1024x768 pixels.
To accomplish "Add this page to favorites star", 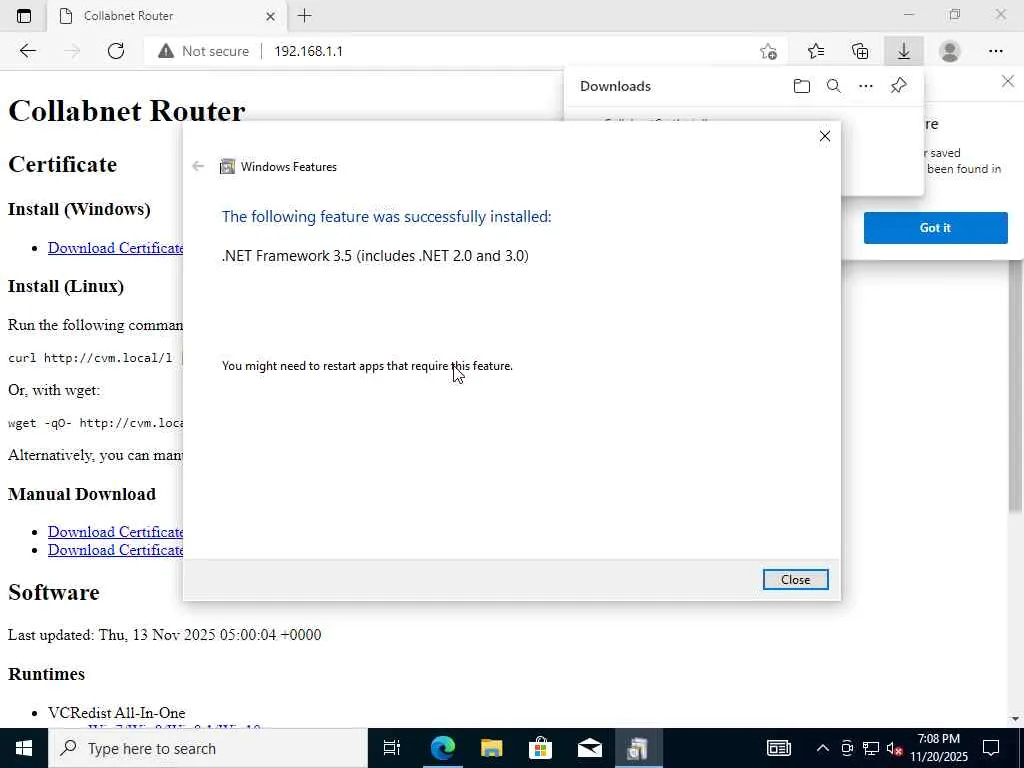I will 769,51.
